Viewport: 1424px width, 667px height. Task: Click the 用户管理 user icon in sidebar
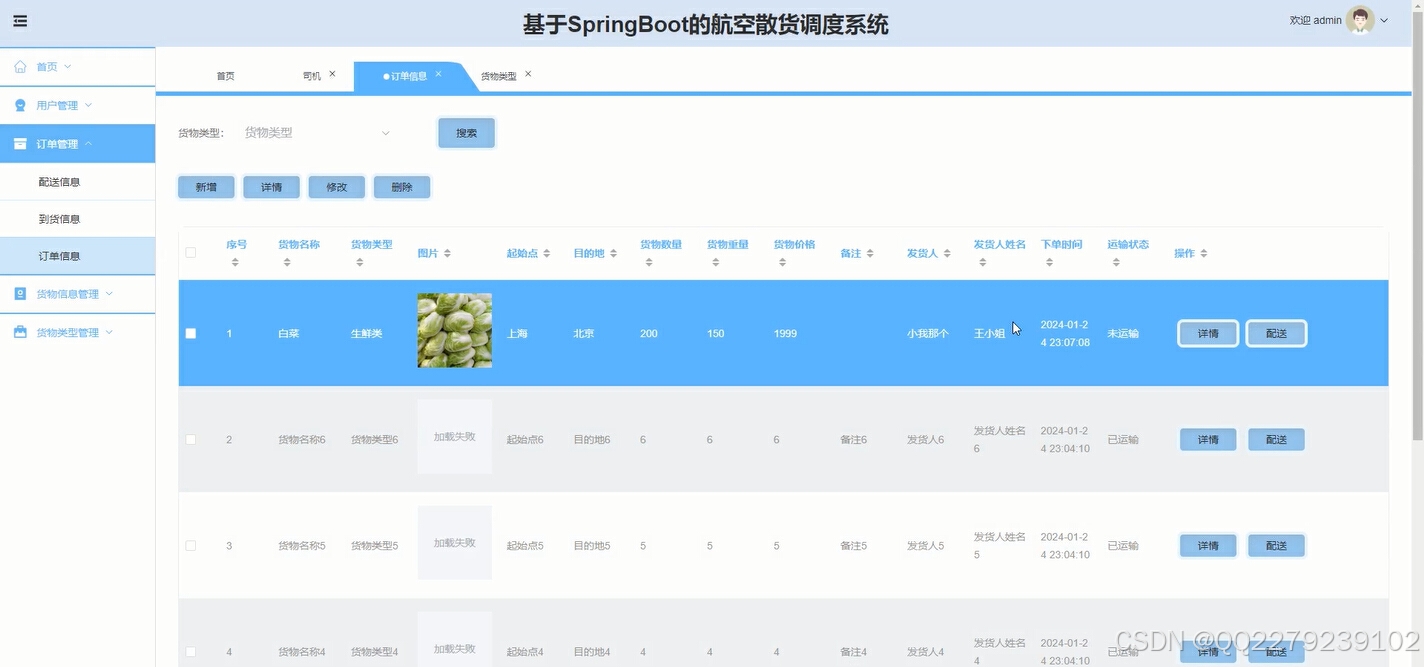pyautogui.click(x=22, y=105)
